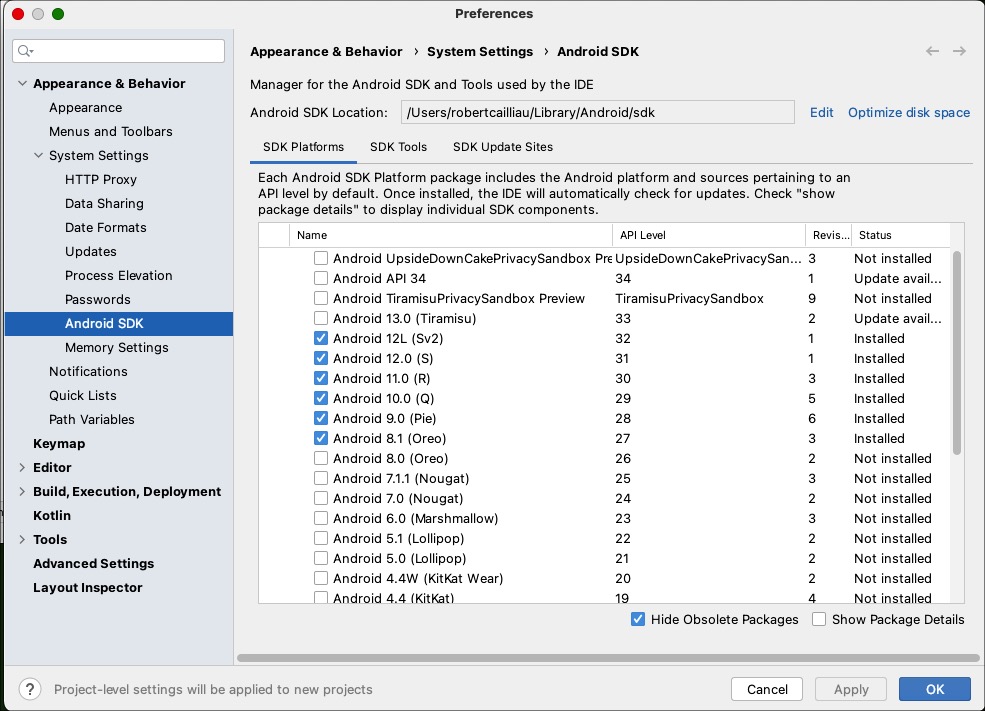This screenshot has height=711, width=985.
Task: Select Process Elevation settings
Action: pos(118,275)
